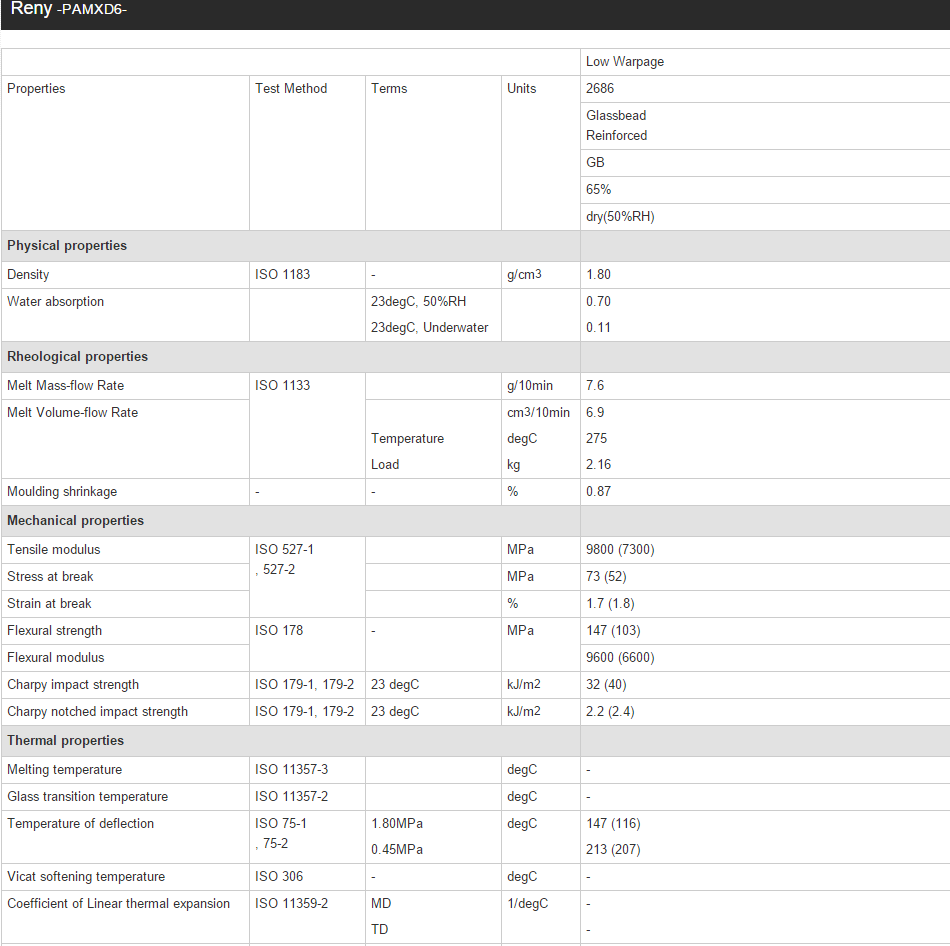This screenshot has width=950, height=946.
Task: Select the Flexural strength row label
Action: click(54, 631)
